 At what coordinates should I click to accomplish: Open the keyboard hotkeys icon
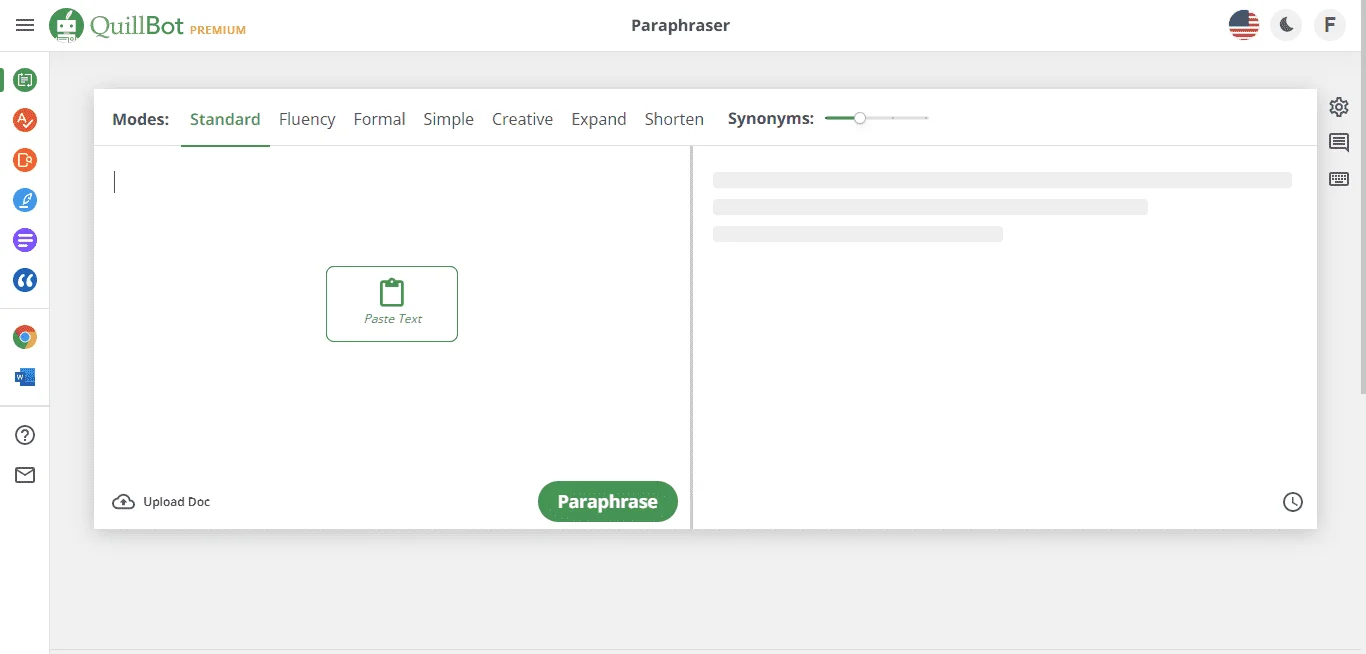(x=1339, y=179)
